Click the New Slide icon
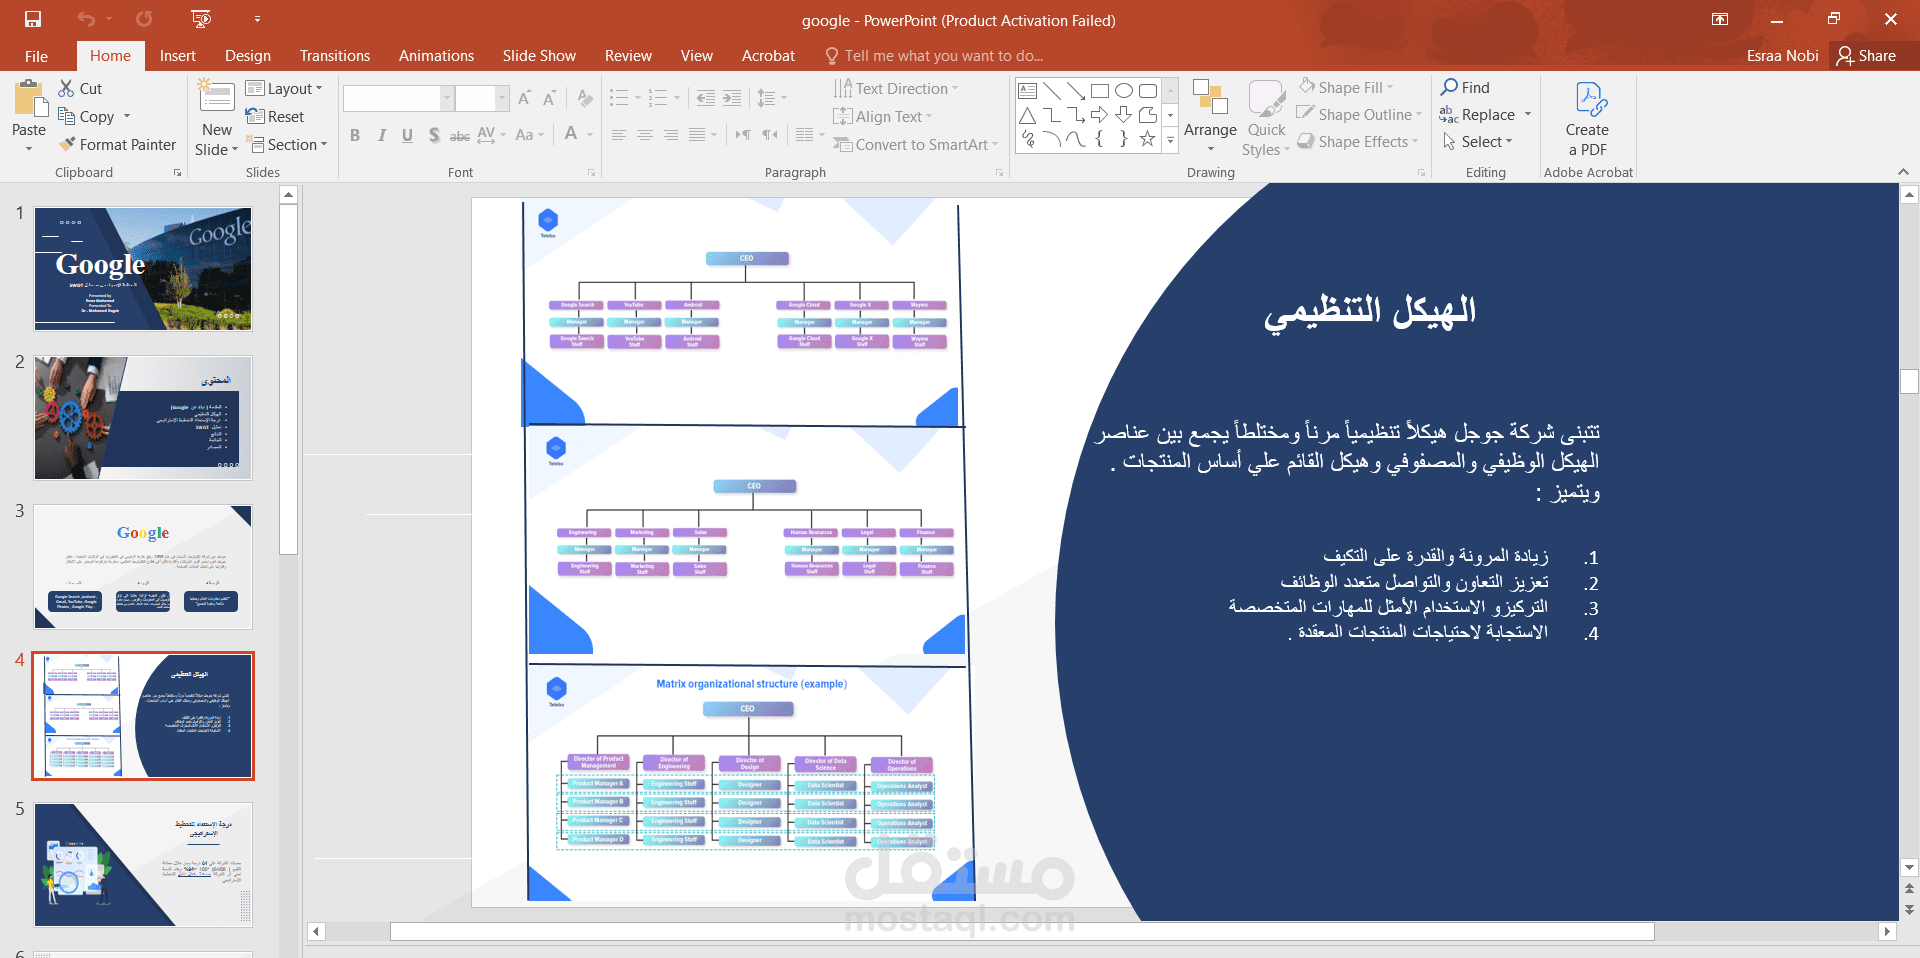Viewport: 1920px width, 958px height. tap(217, 98)
